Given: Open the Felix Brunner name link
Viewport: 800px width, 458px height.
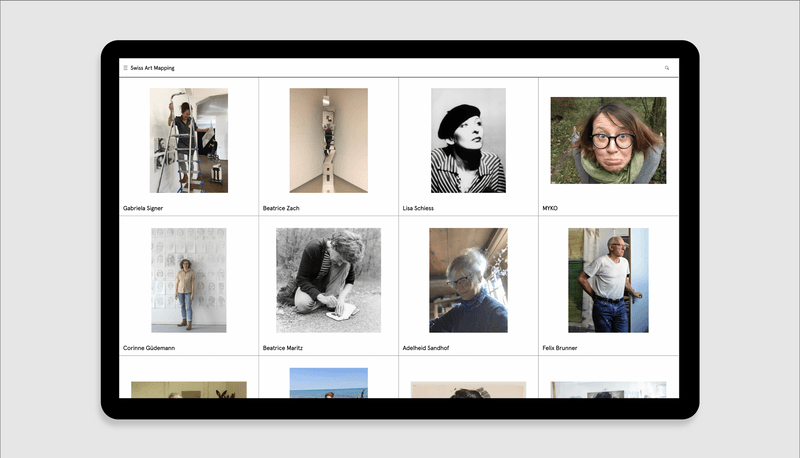Looking at the screenshot, I should pyautogui.click(x=560, y=348).
